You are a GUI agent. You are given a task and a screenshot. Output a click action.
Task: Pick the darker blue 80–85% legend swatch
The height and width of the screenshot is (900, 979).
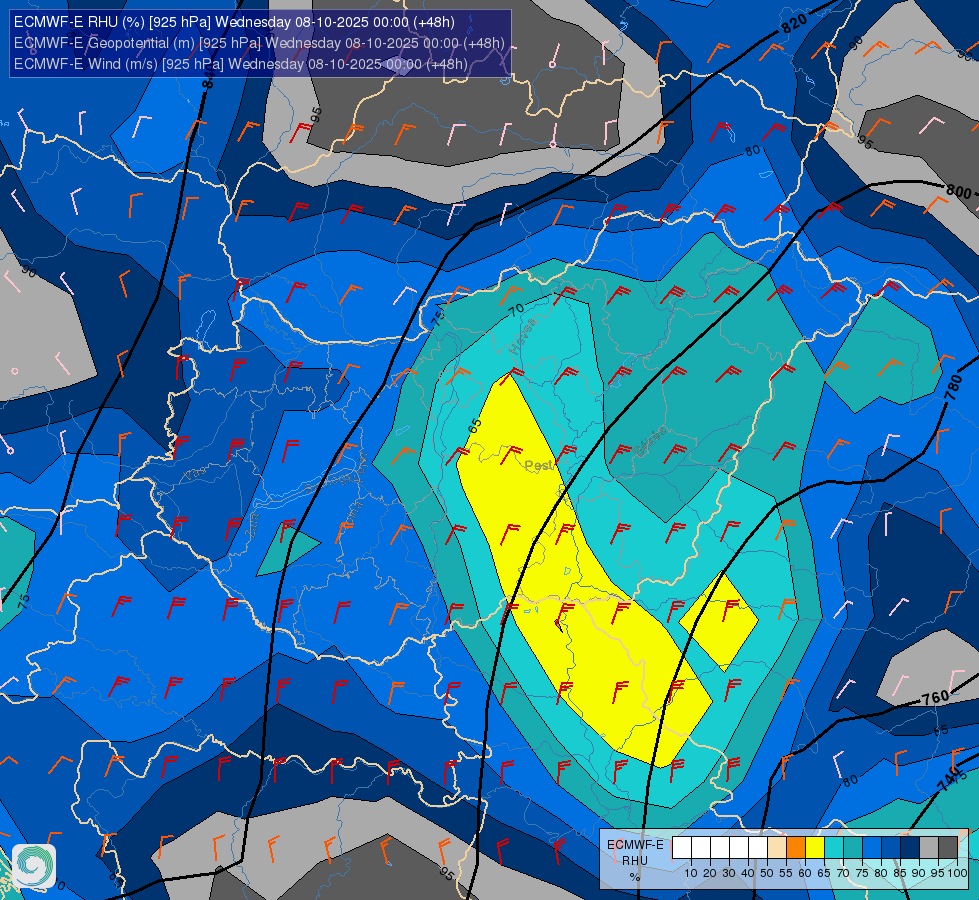pos(891,847)
